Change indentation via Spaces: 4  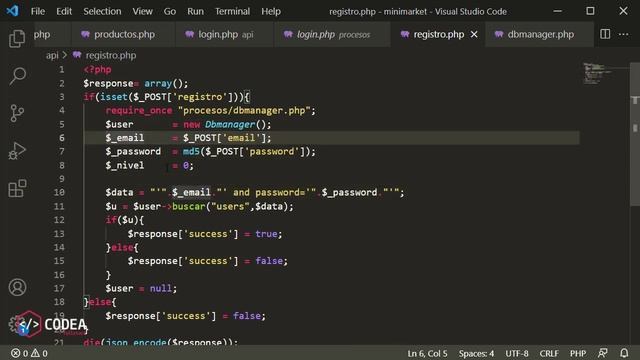coord(476,353)
